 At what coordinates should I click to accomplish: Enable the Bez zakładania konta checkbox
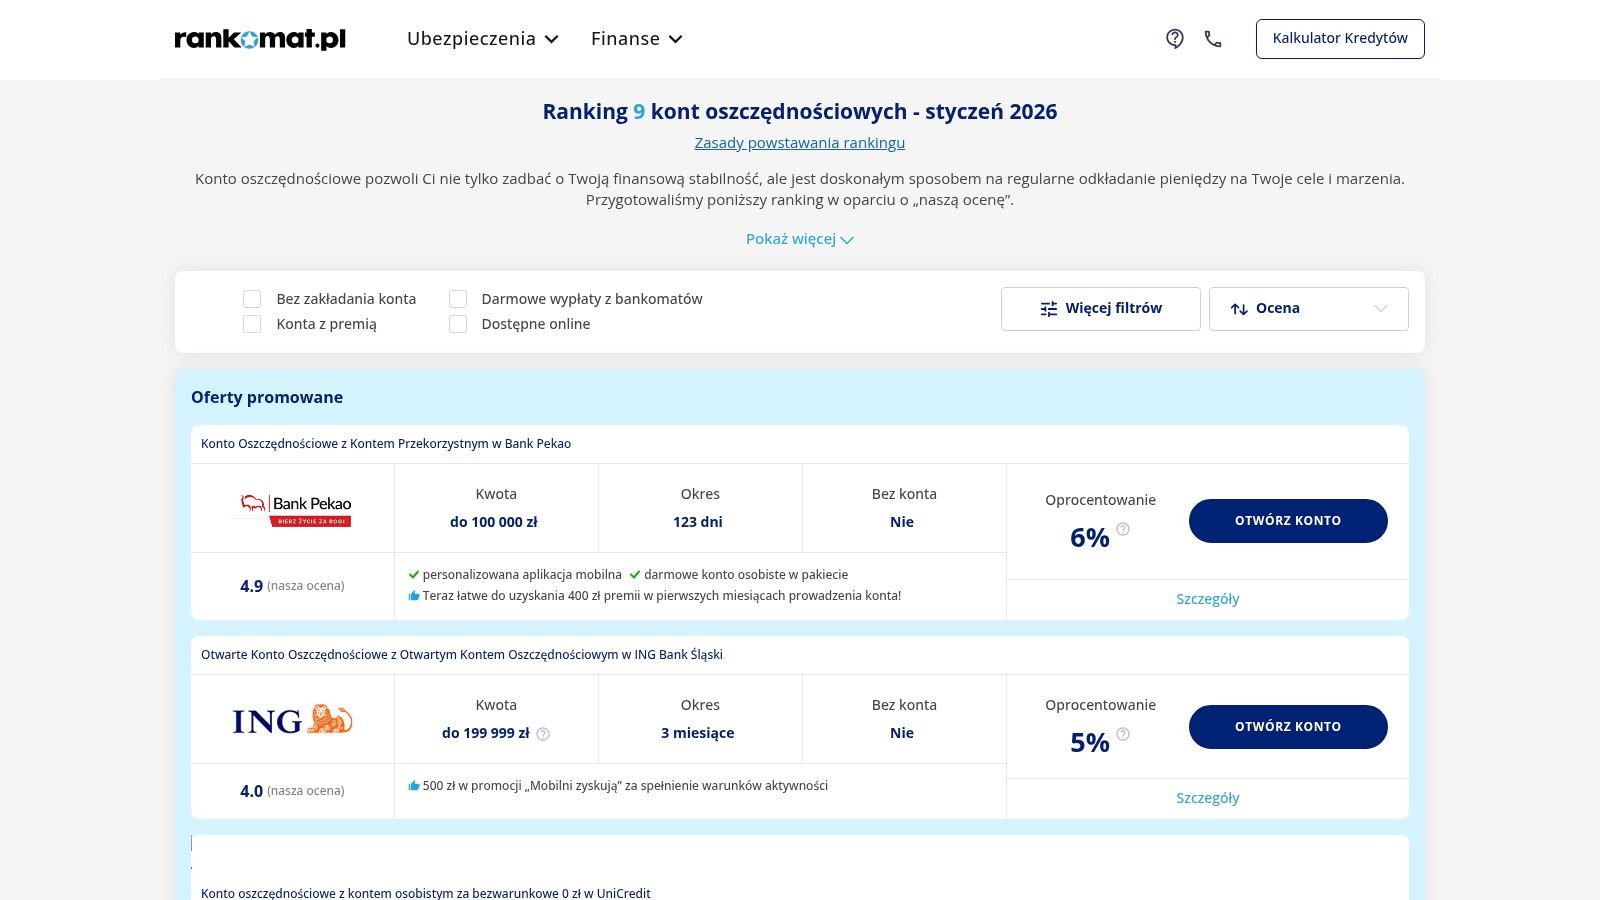[252, 299]
